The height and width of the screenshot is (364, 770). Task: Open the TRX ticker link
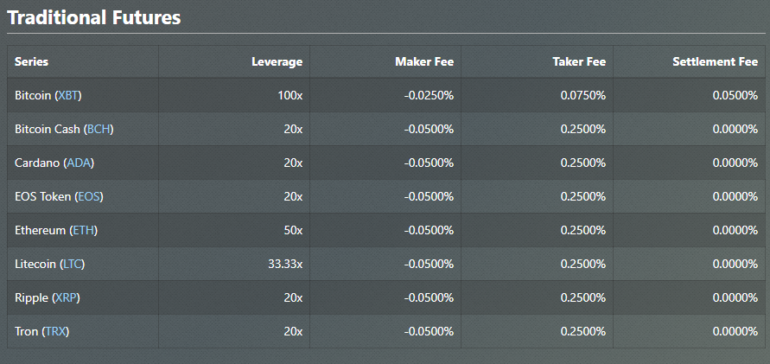coord(55,332)
